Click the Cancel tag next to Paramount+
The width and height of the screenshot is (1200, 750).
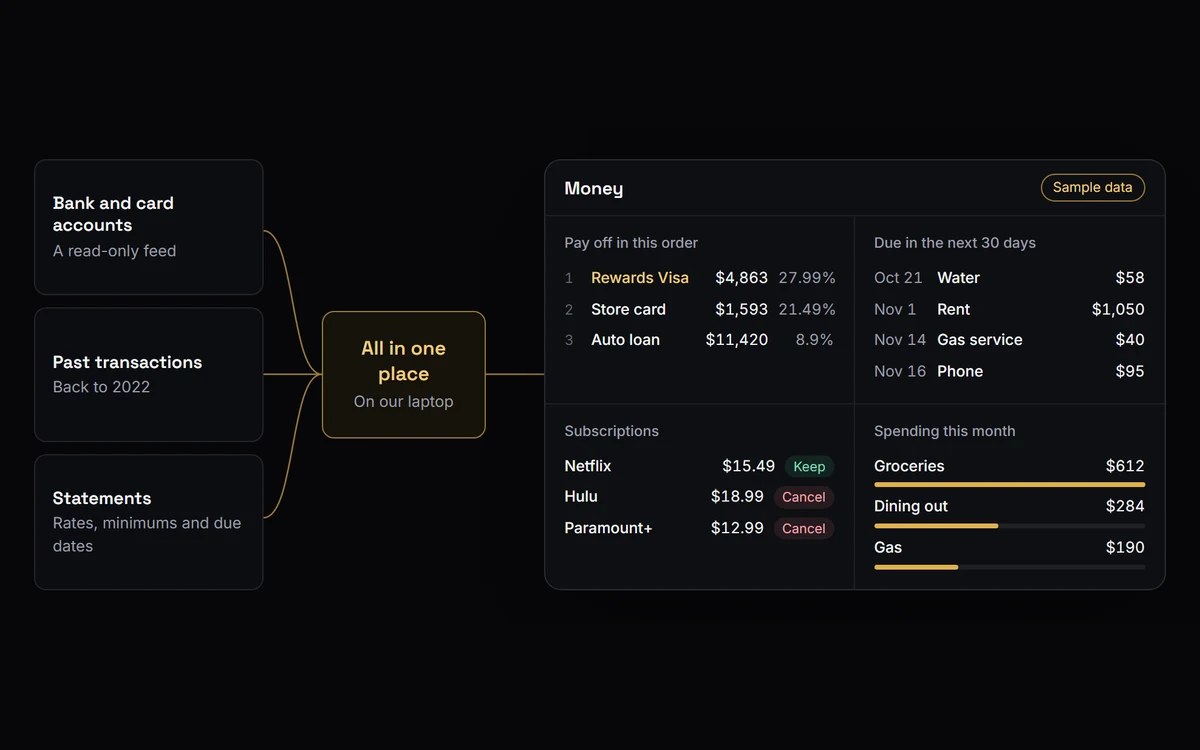pyautogui.click(x=803, y=528)
